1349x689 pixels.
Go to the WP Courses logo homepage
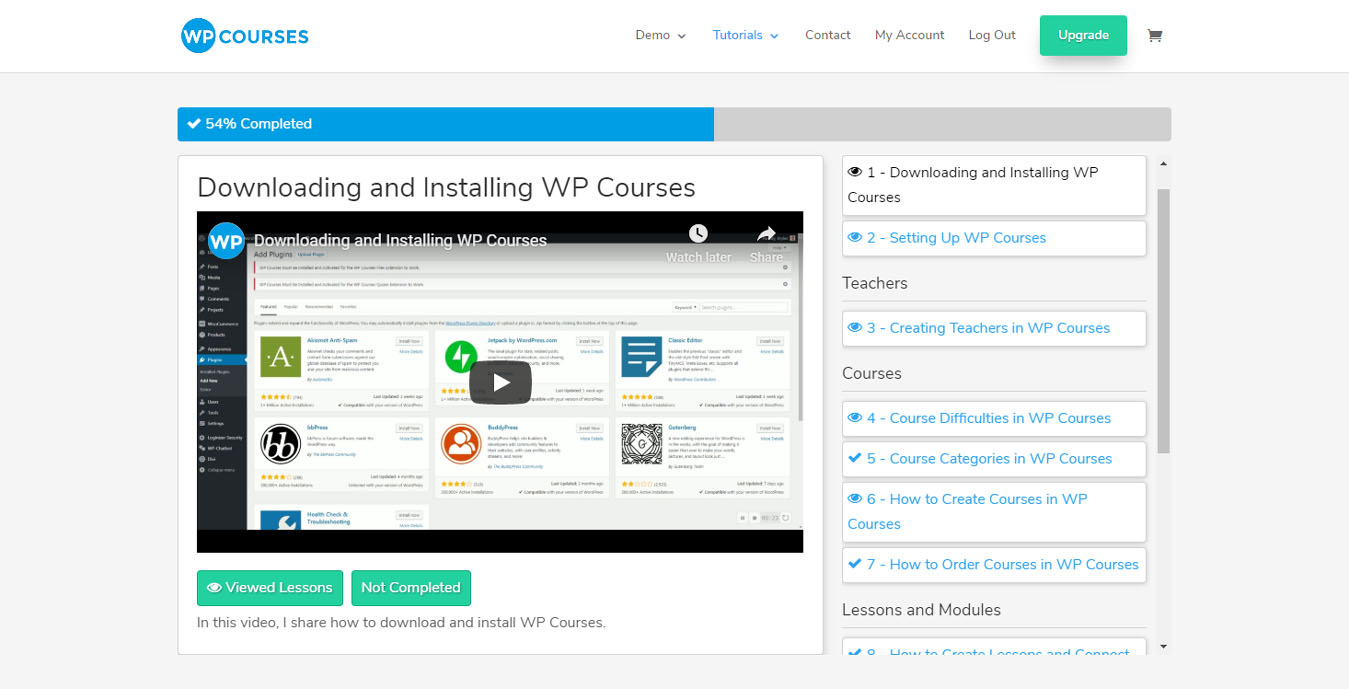coord(245,36)
